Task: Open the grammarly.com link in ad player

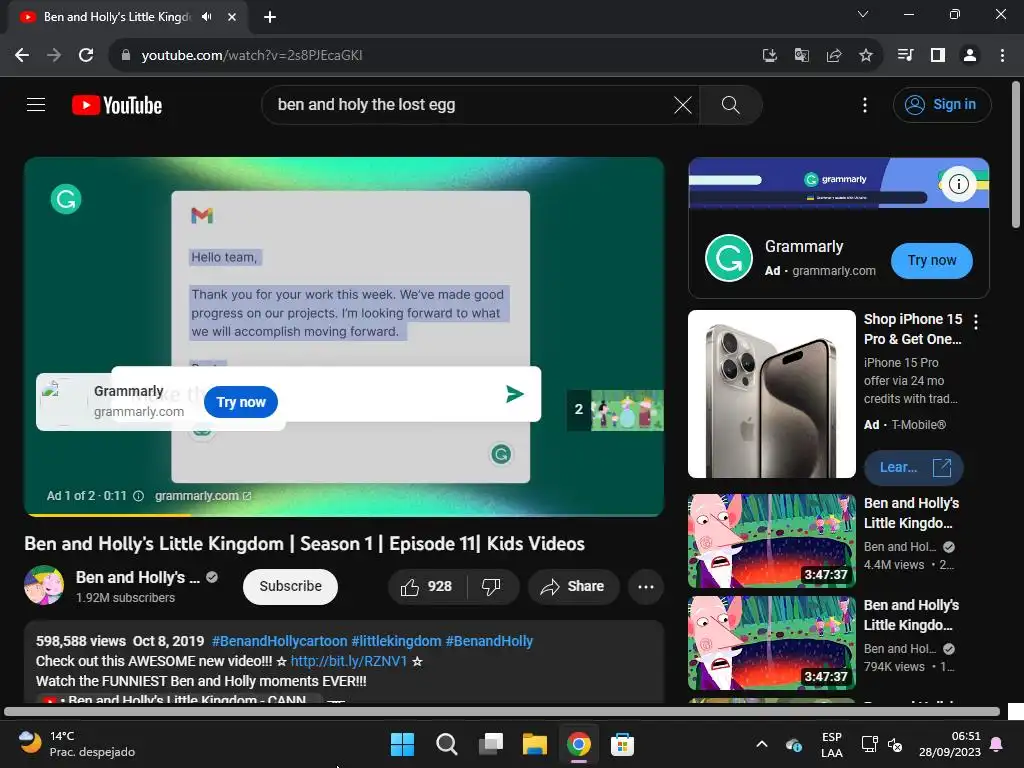Action: pos(202,496)
